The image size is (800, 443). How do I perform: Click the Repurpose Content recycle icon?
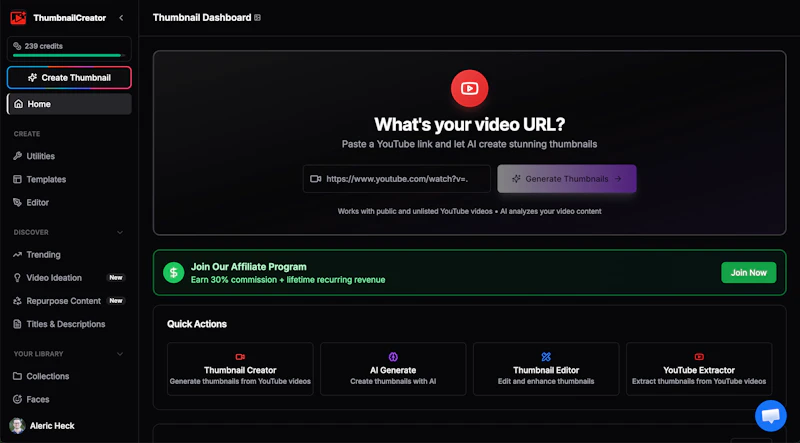coord(17,301)
